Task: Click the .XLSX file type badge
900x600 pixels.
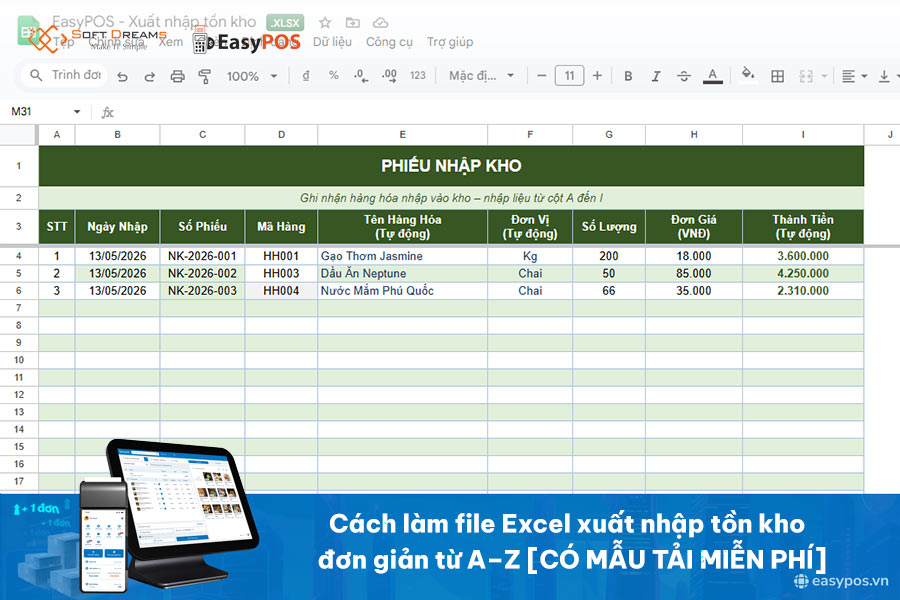Action: (x=285, y=23)
